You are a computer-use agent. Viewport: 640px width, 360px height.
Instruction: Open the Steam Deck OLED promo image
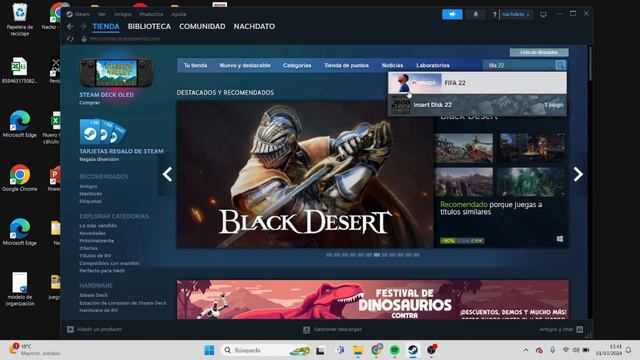pyautogui.click(x=117, y=73)
